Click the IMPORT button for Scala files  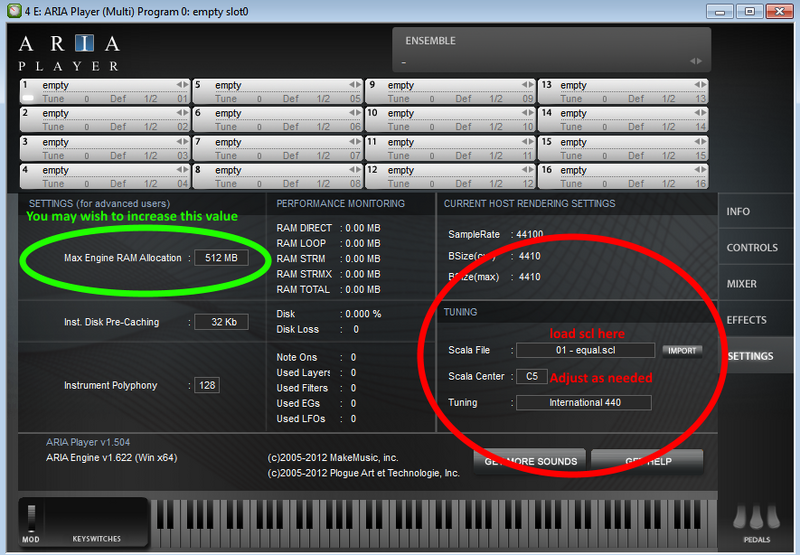click(682, 350)
